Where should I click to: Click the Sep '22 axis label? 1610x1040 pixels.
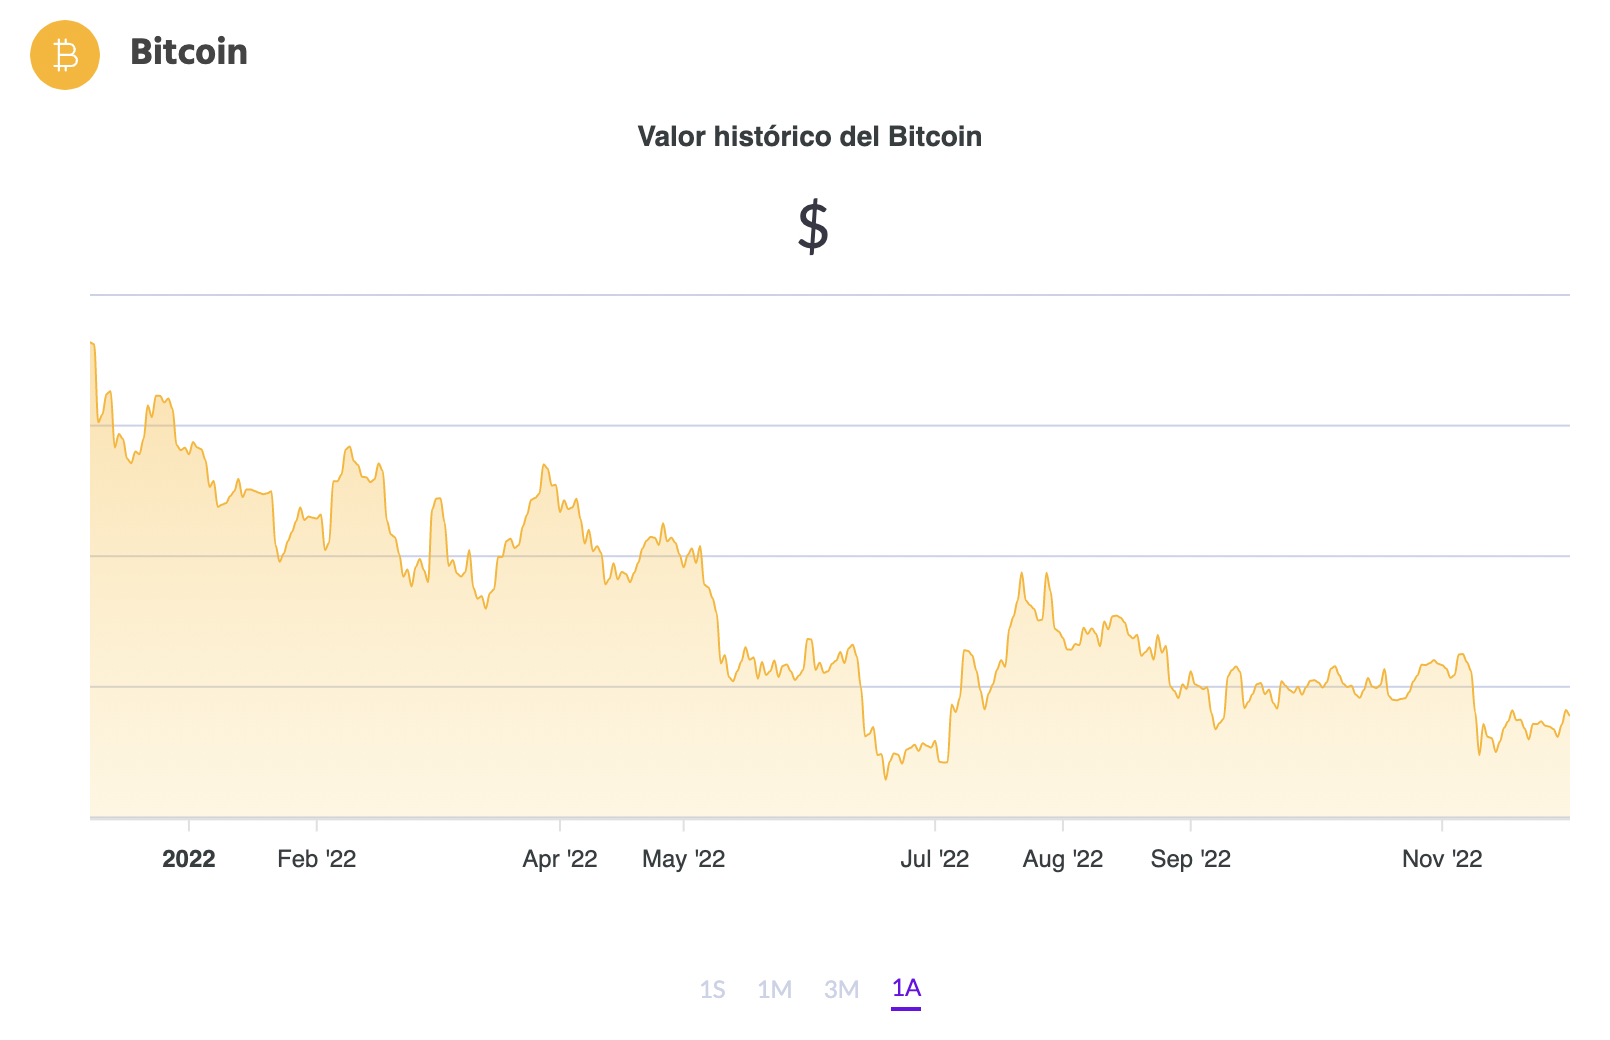(x=1189, y=858)
